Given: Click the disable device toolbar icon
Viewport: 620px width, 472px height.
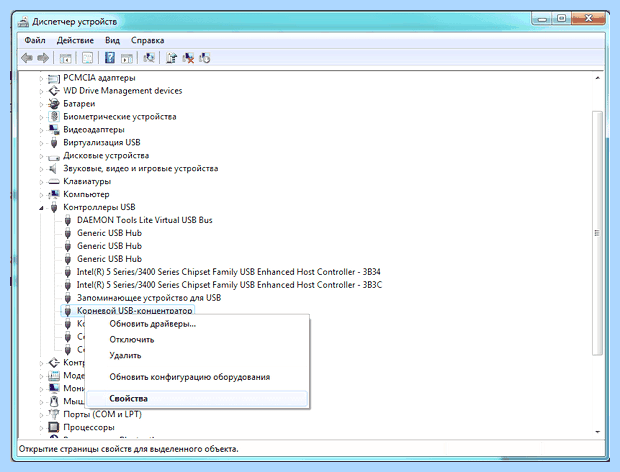Looking at the screenshot, I should coord(205,58).
